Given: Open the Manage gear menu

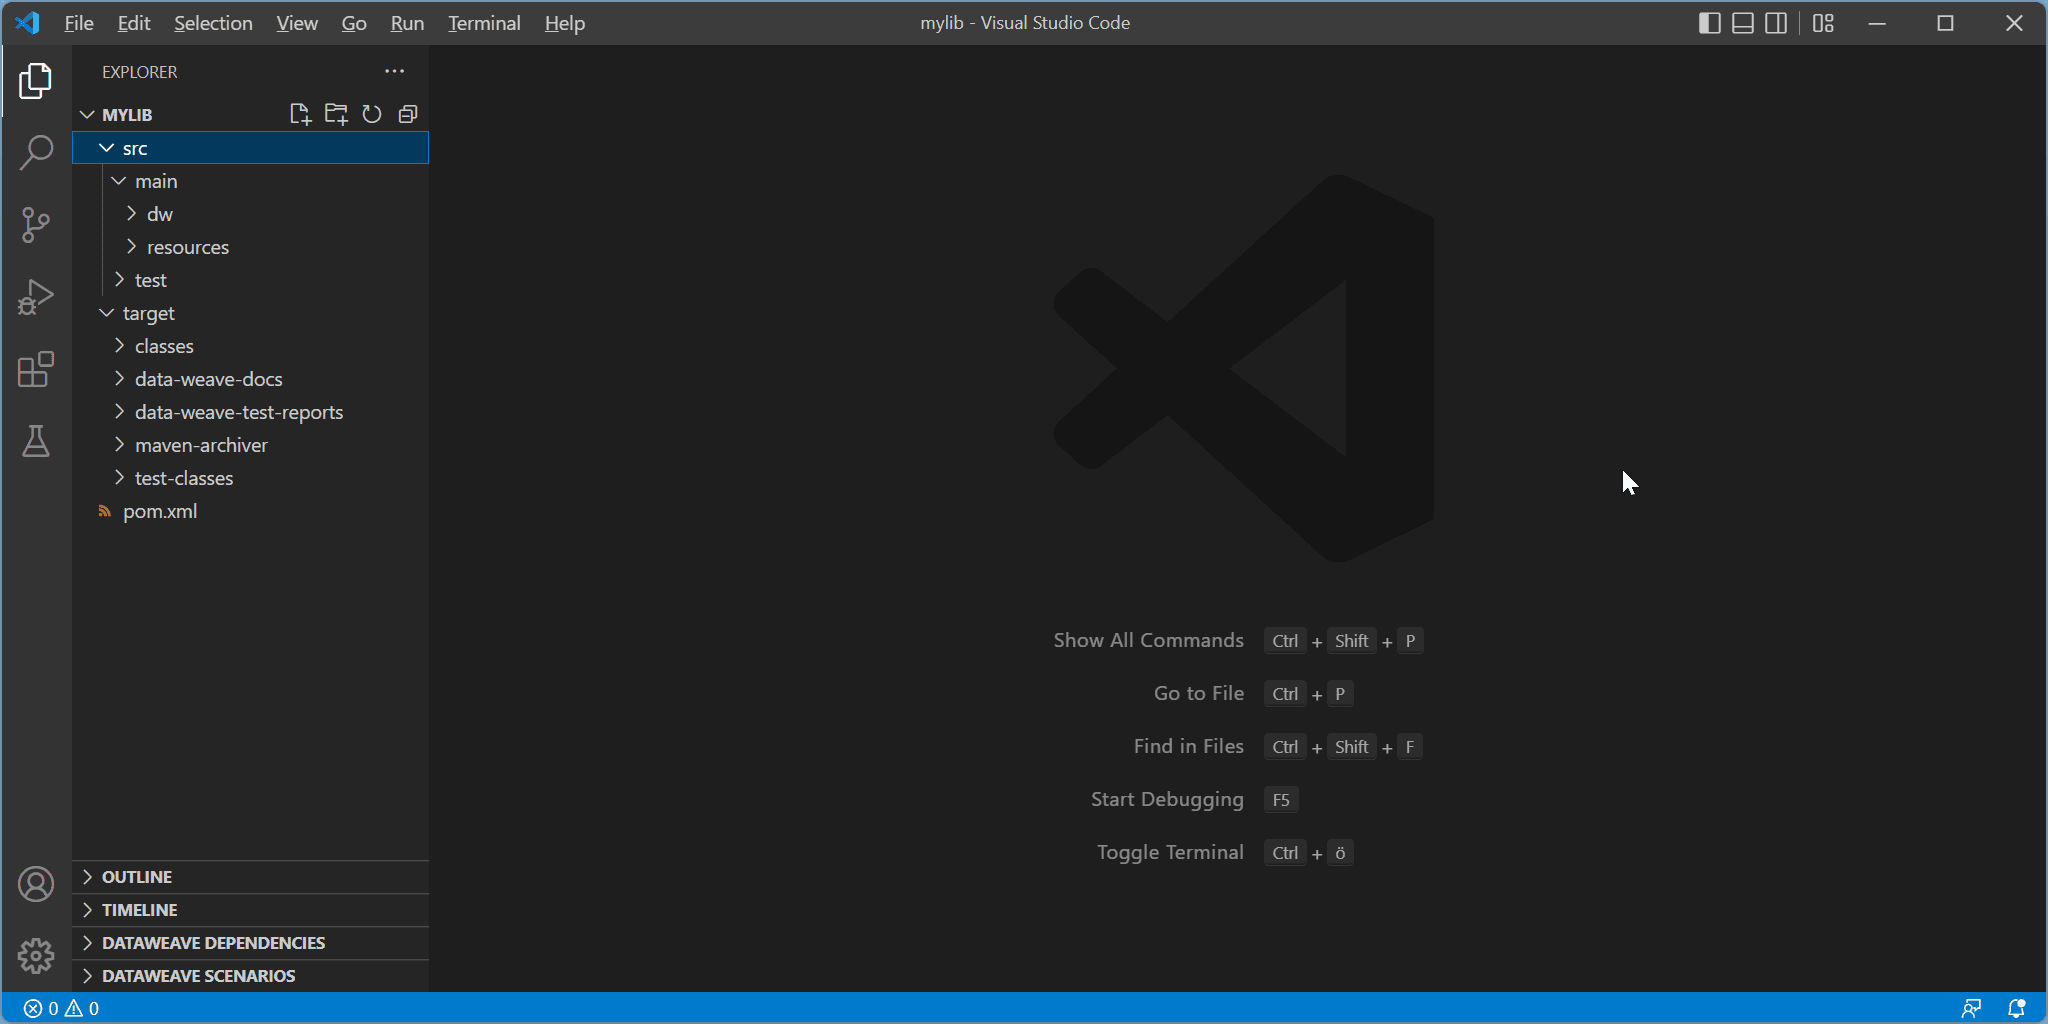Looking at the screenshot, I should point(36,956).
